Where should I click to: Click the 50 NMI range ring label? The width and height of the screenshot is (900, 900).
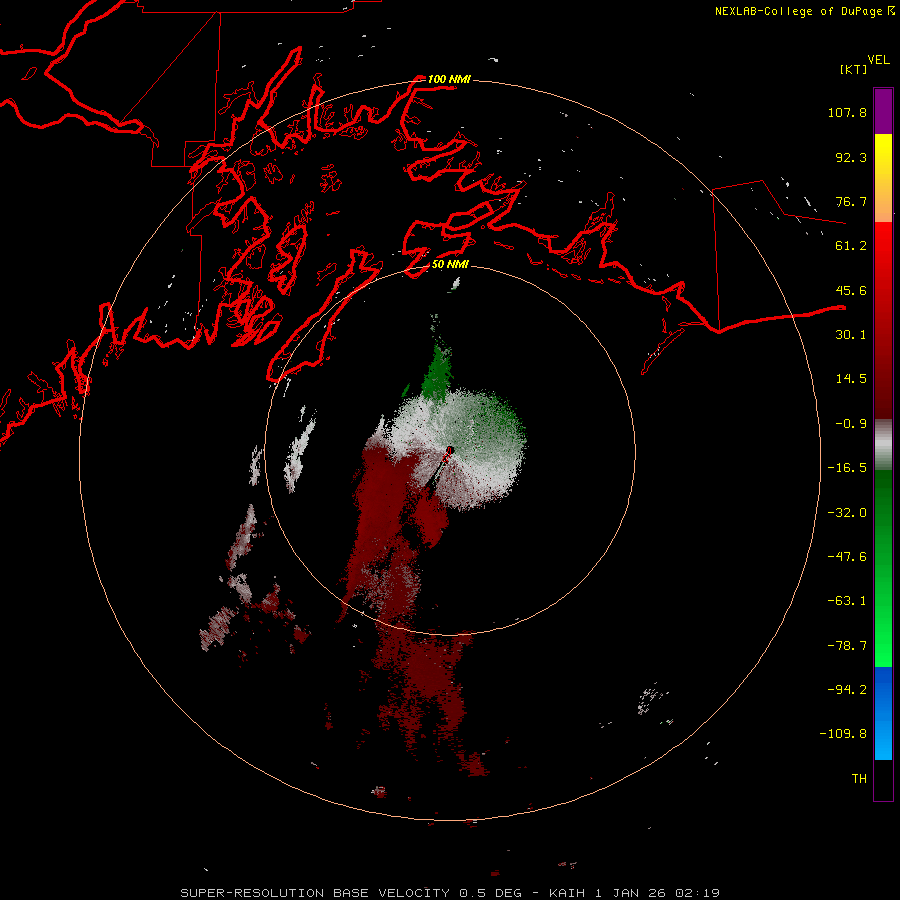tap(450, 265)
